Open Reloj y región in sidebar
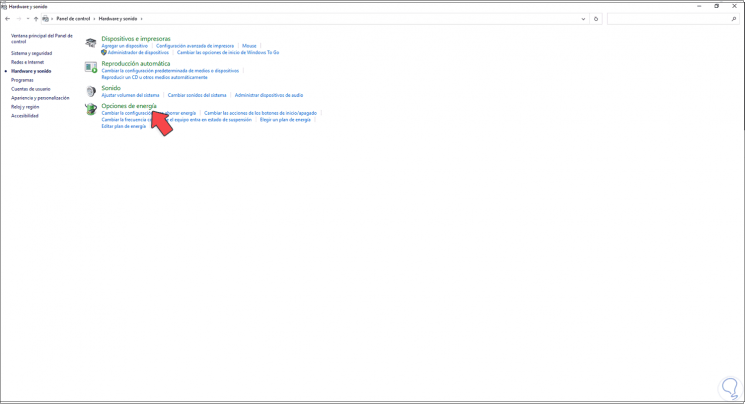745x404 pixels. coord(25,107)
